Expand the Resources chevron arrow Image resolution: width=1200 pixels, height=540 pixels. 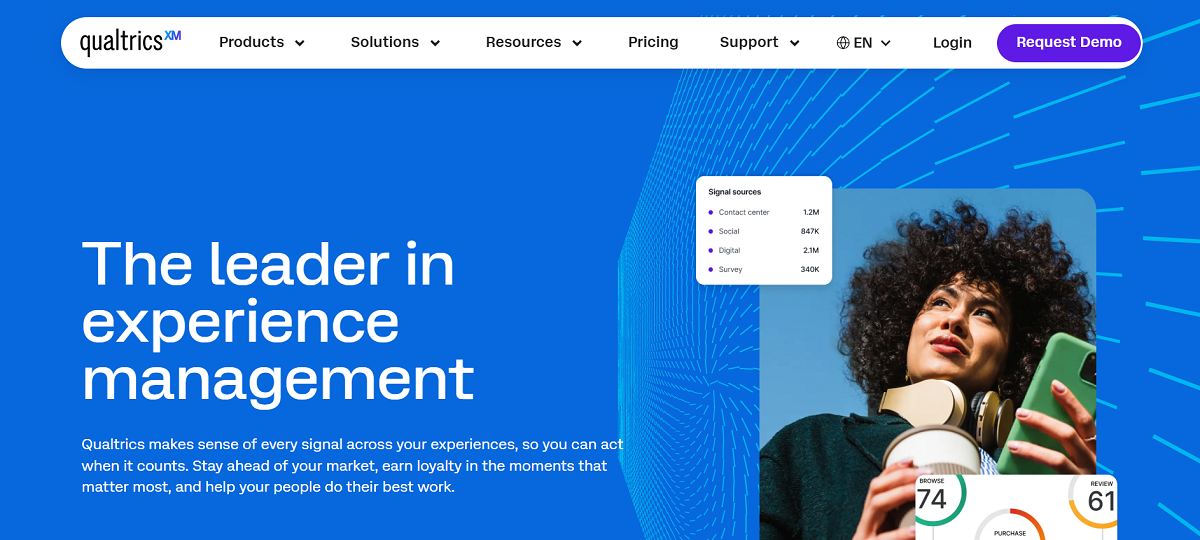click(577, 43)
